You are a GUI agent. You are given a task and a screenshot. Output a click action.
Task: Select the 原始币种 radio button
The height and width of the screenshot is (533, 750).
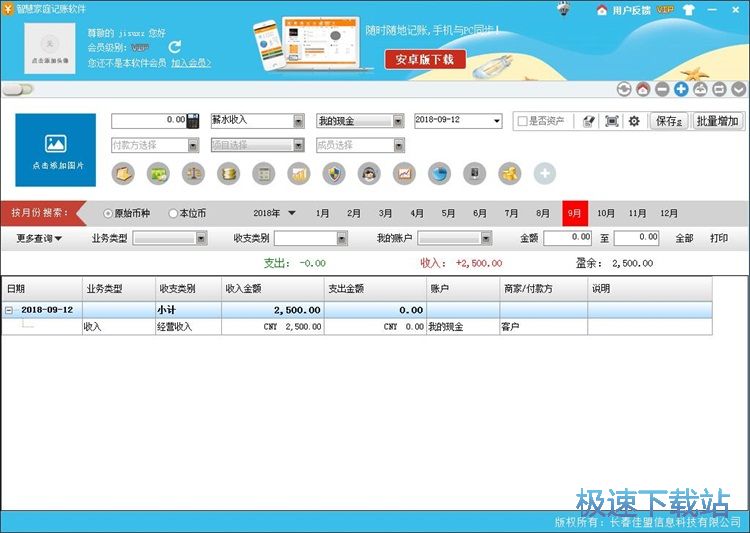[109, 213]
